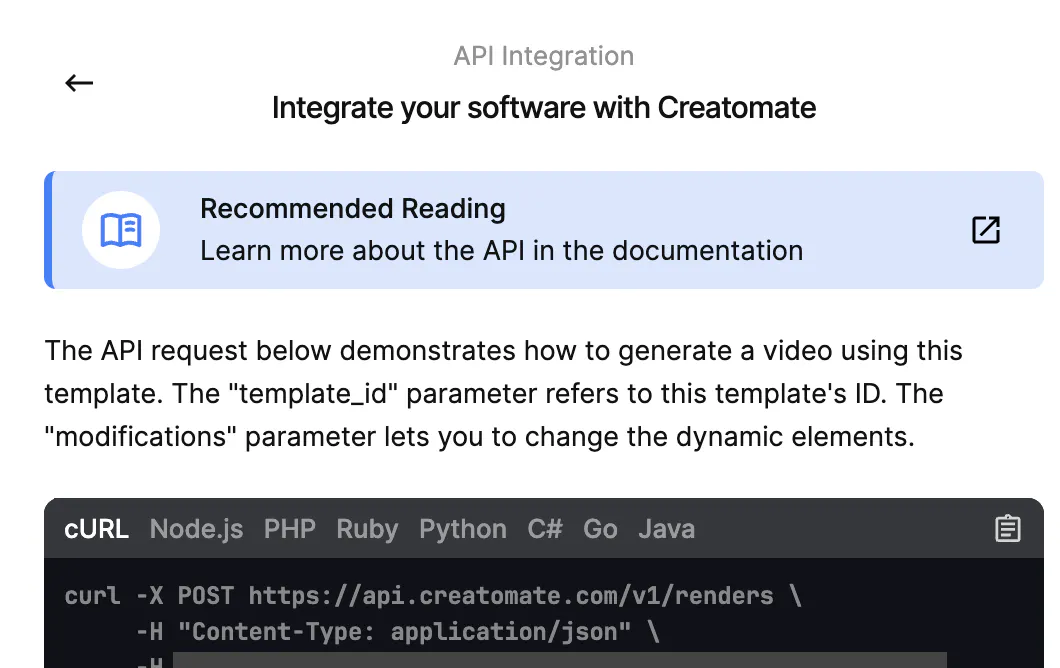Switch to the Go tab
The image size is (1060, 668).
600,529
